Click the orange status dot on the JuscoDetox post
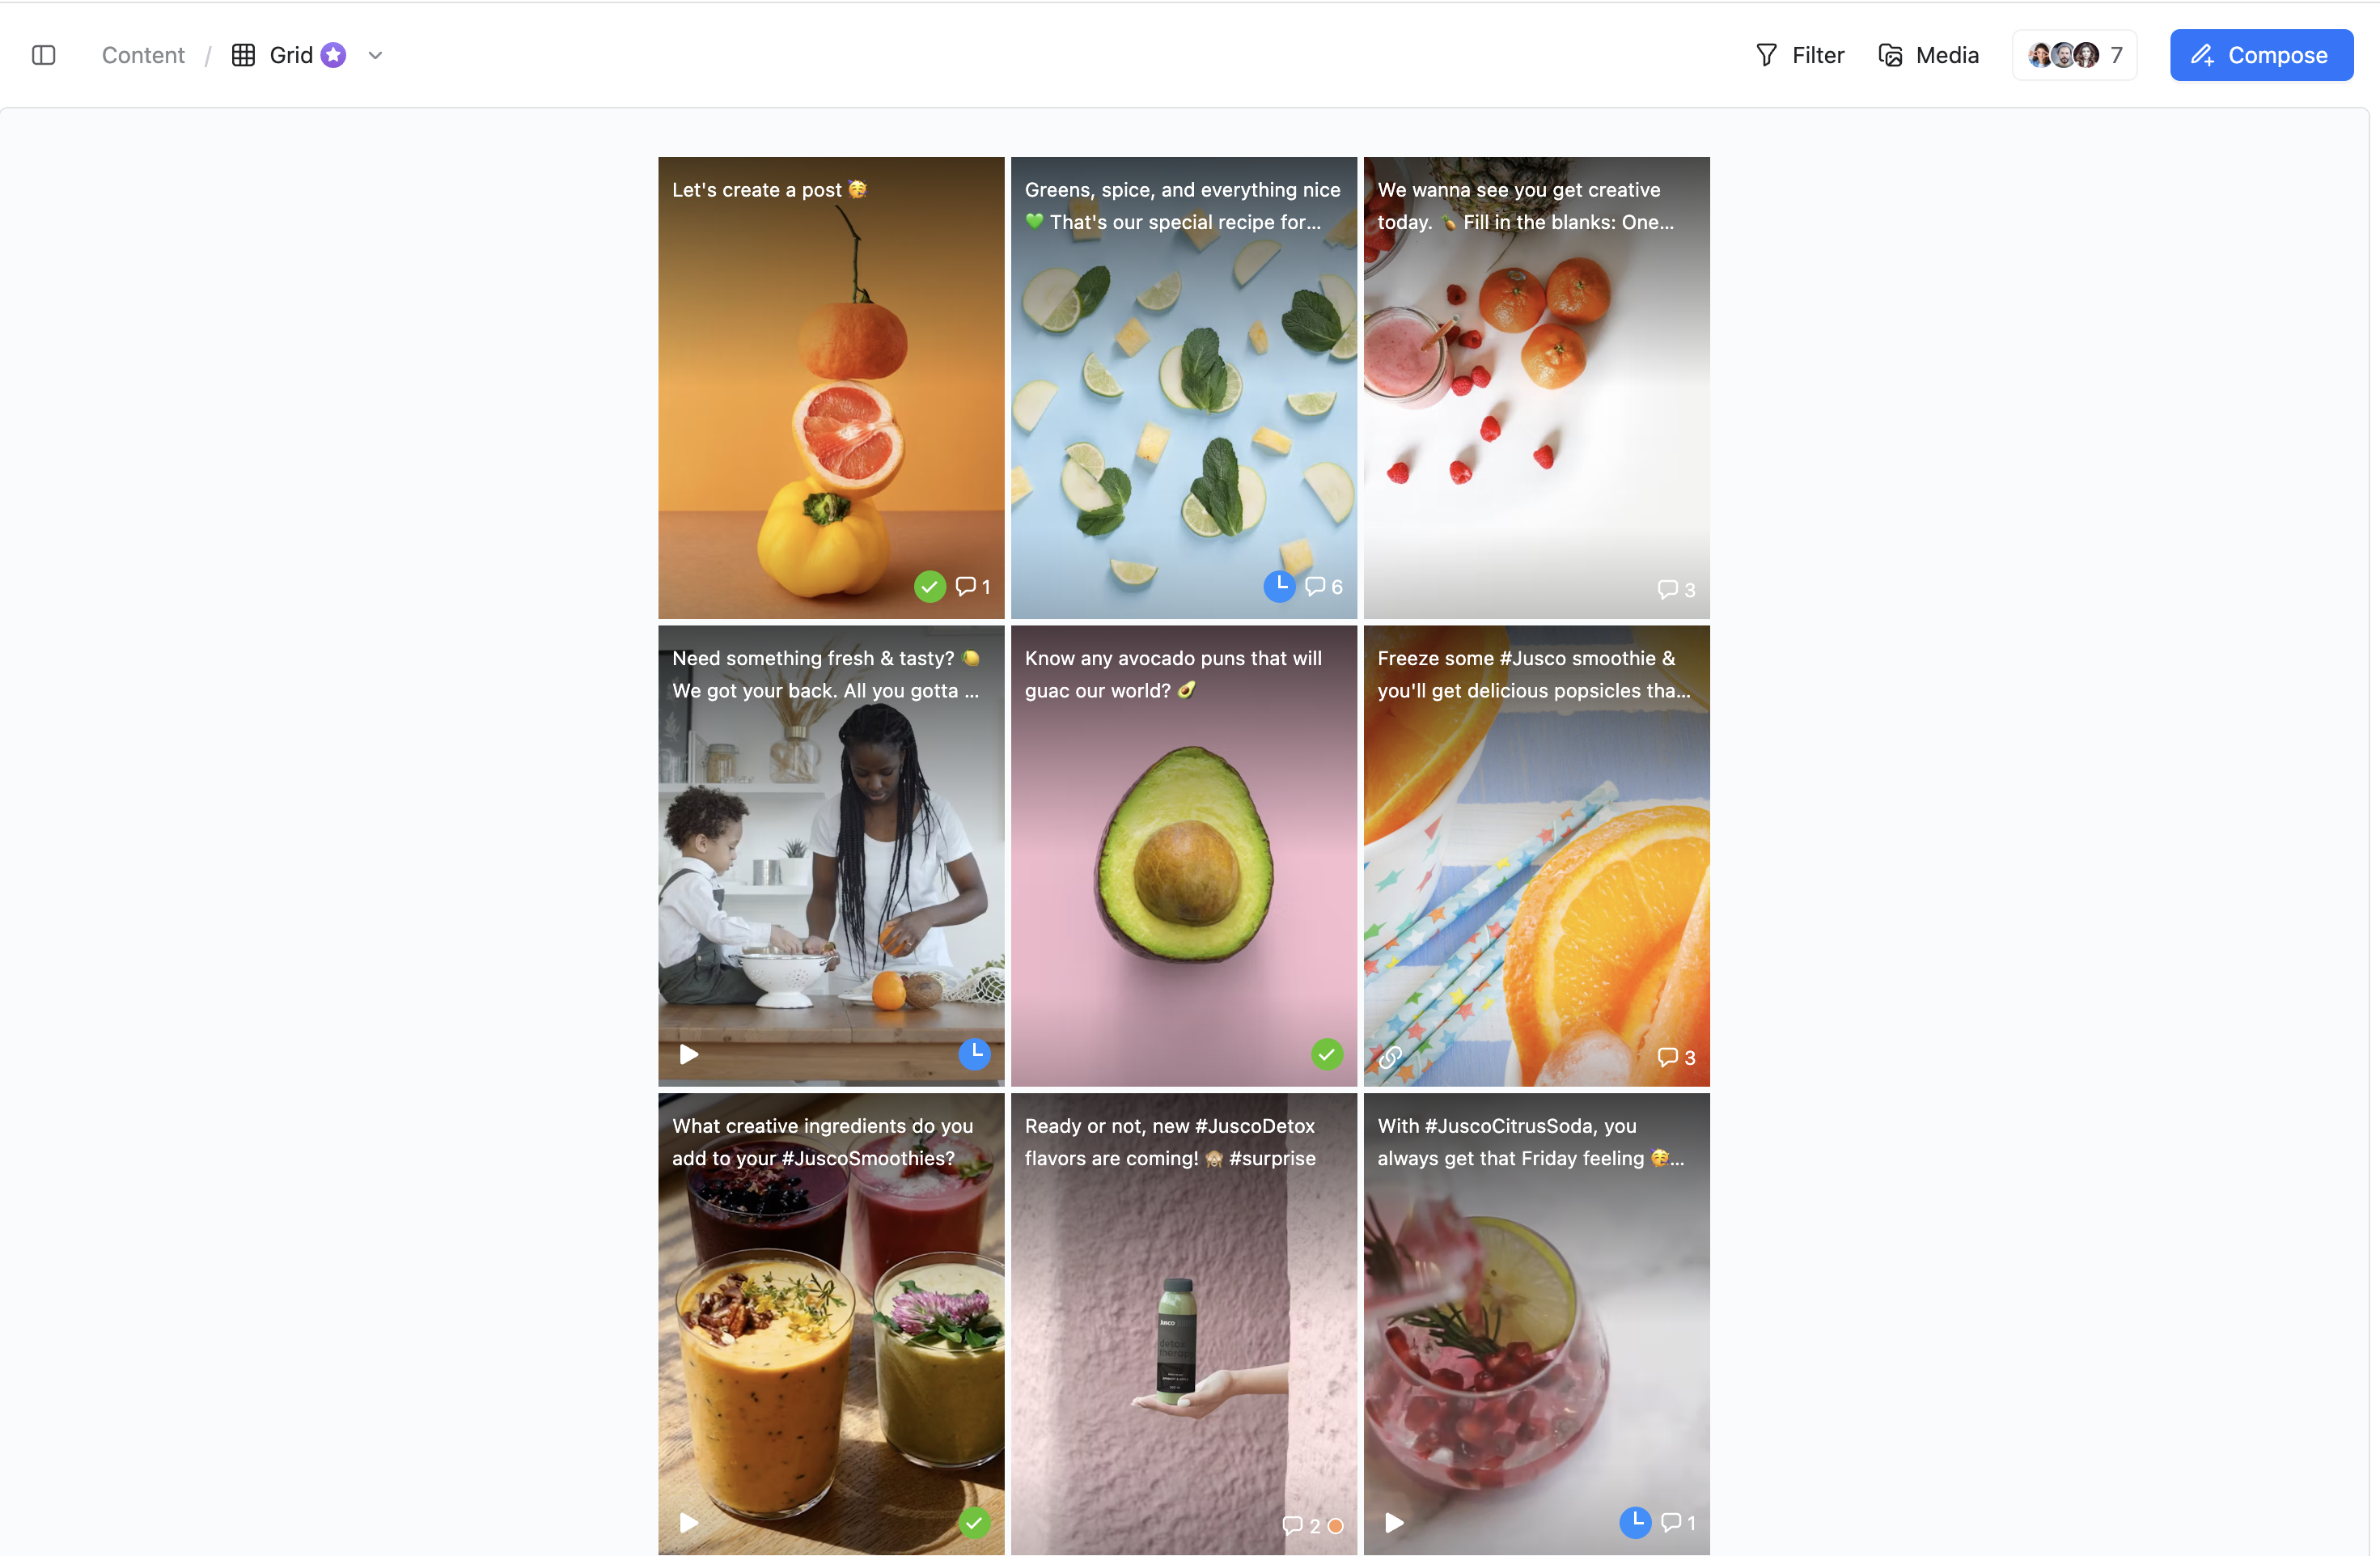This screenshot has width=2380, height=1556. click(1335, 1526)
